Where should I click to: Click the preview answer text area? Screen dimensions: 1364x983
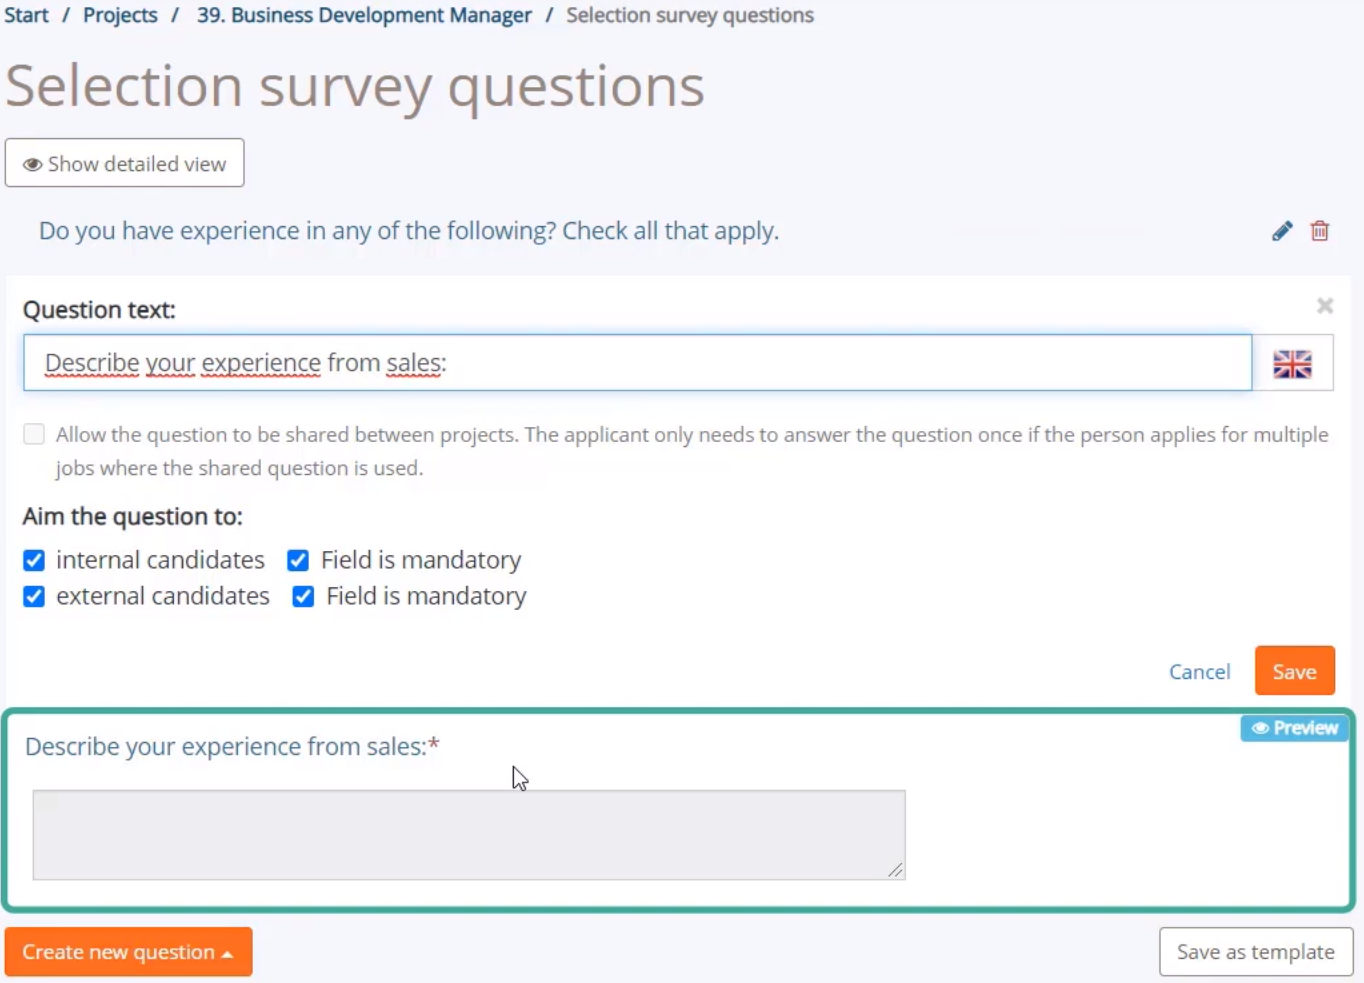pyautogui.click(x=469, y=835)
